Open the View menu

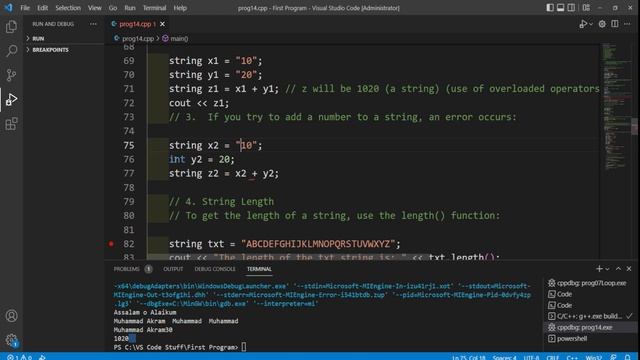pos(94,8)
